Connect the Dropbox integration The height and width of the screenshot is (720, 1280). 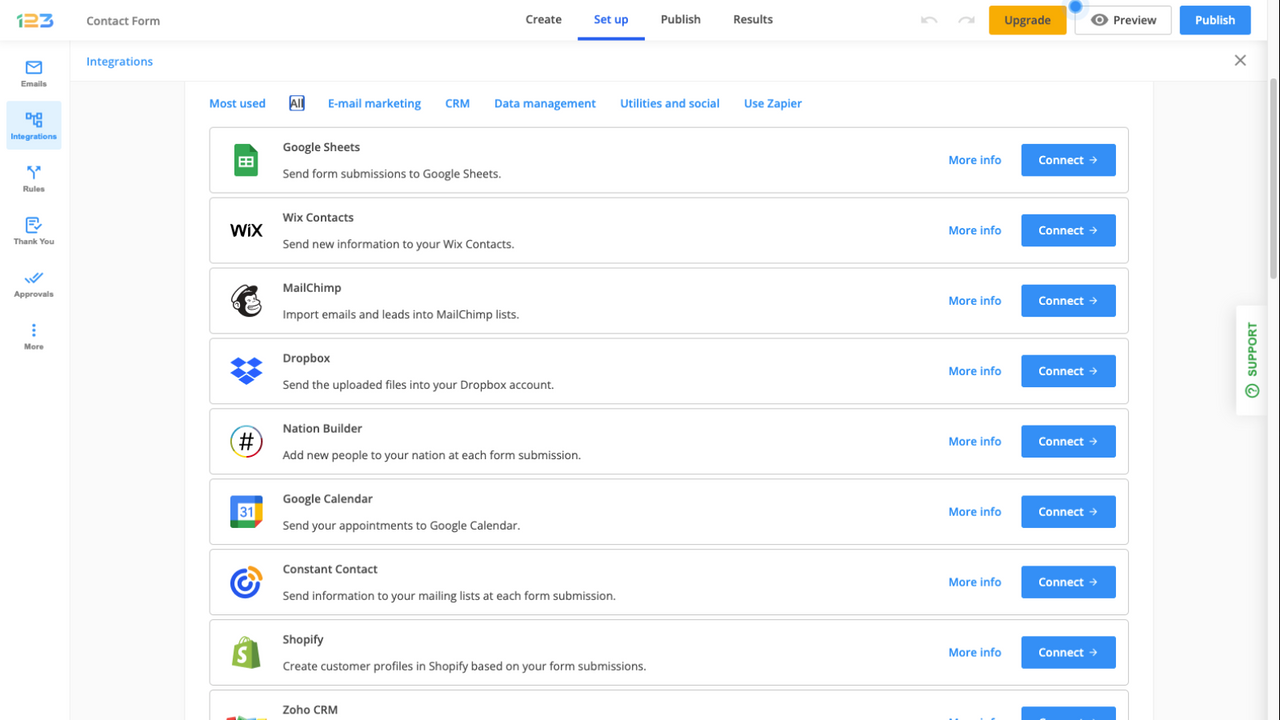pos(1068,371)
